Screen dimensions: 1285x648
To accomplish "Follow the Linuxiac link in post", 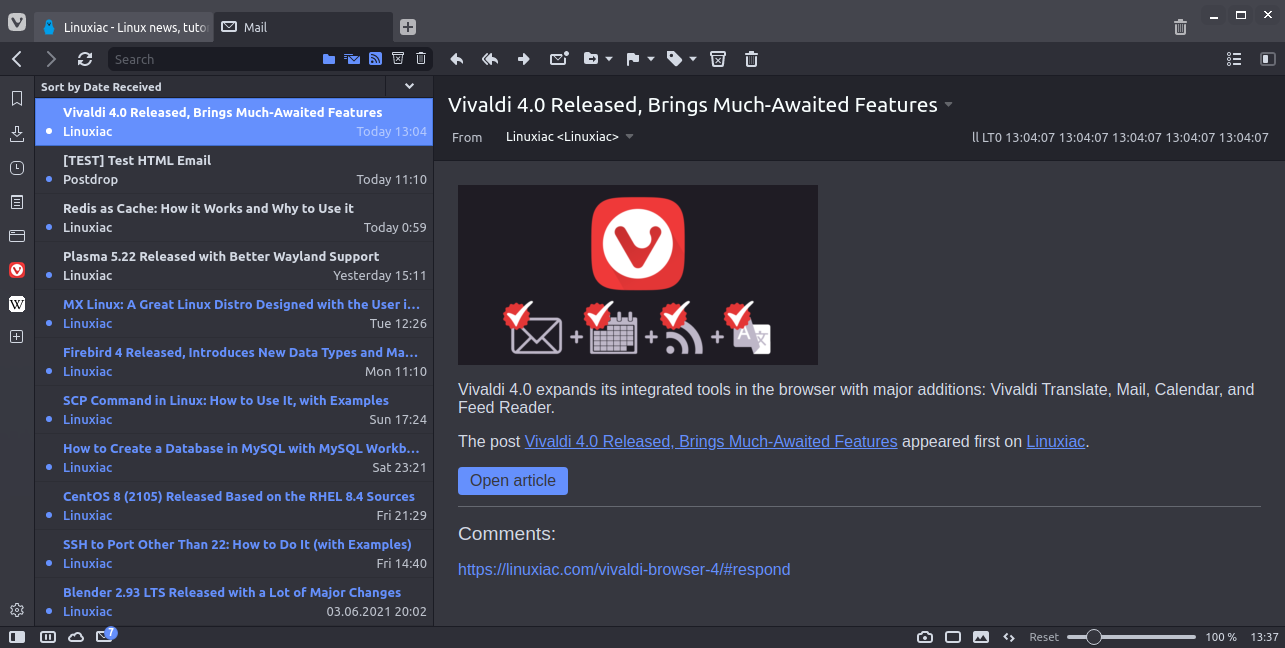I will [x=1056, y=441].
